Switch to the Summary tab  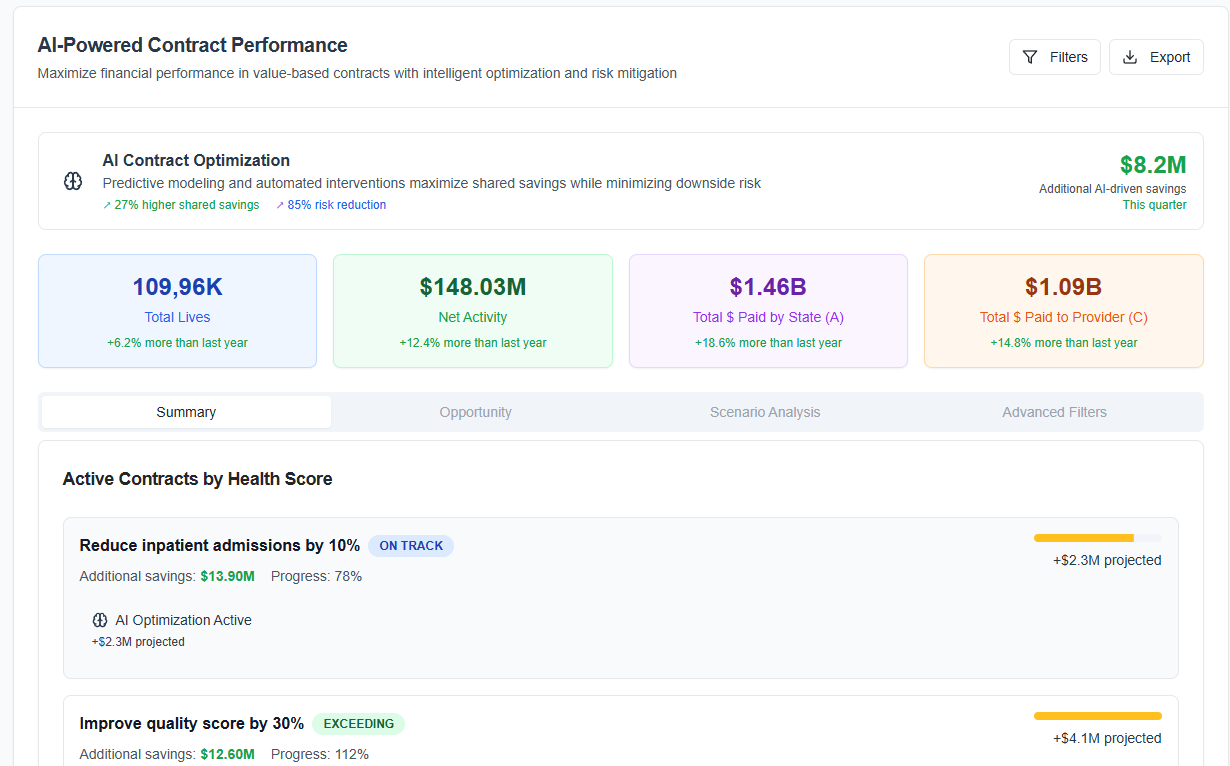[186, 412]
